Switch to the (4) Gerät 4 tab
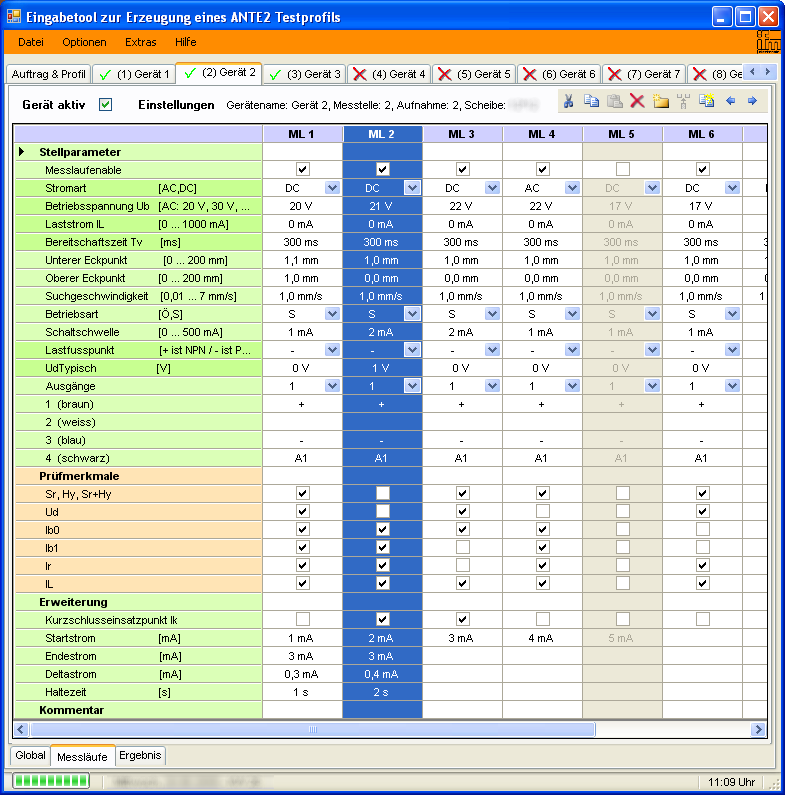 point(389,74)
